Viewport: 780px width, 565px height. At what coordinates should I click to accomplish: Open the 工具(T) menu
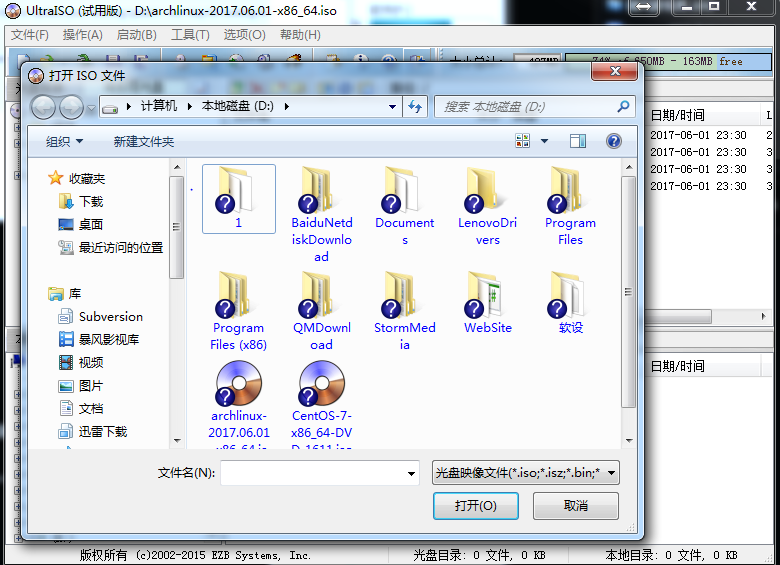(191, 35)
